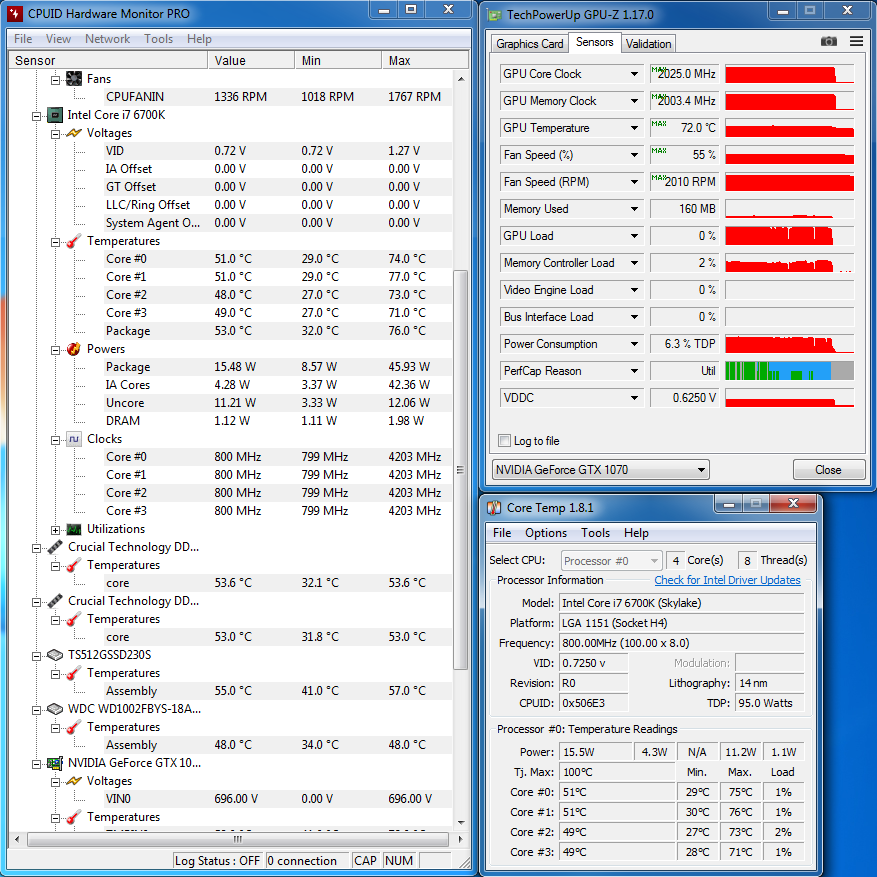Open the GPU Core Clock sensor dropdown

point(634,74)
